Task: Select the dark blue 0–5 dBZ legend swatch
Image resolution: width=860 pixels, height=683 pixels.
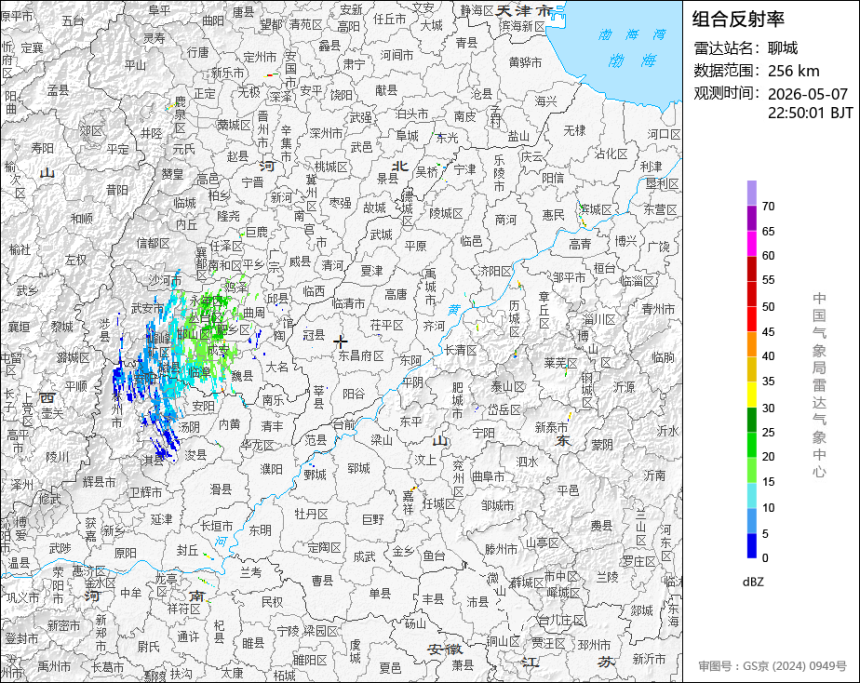Action: [751, 546]
